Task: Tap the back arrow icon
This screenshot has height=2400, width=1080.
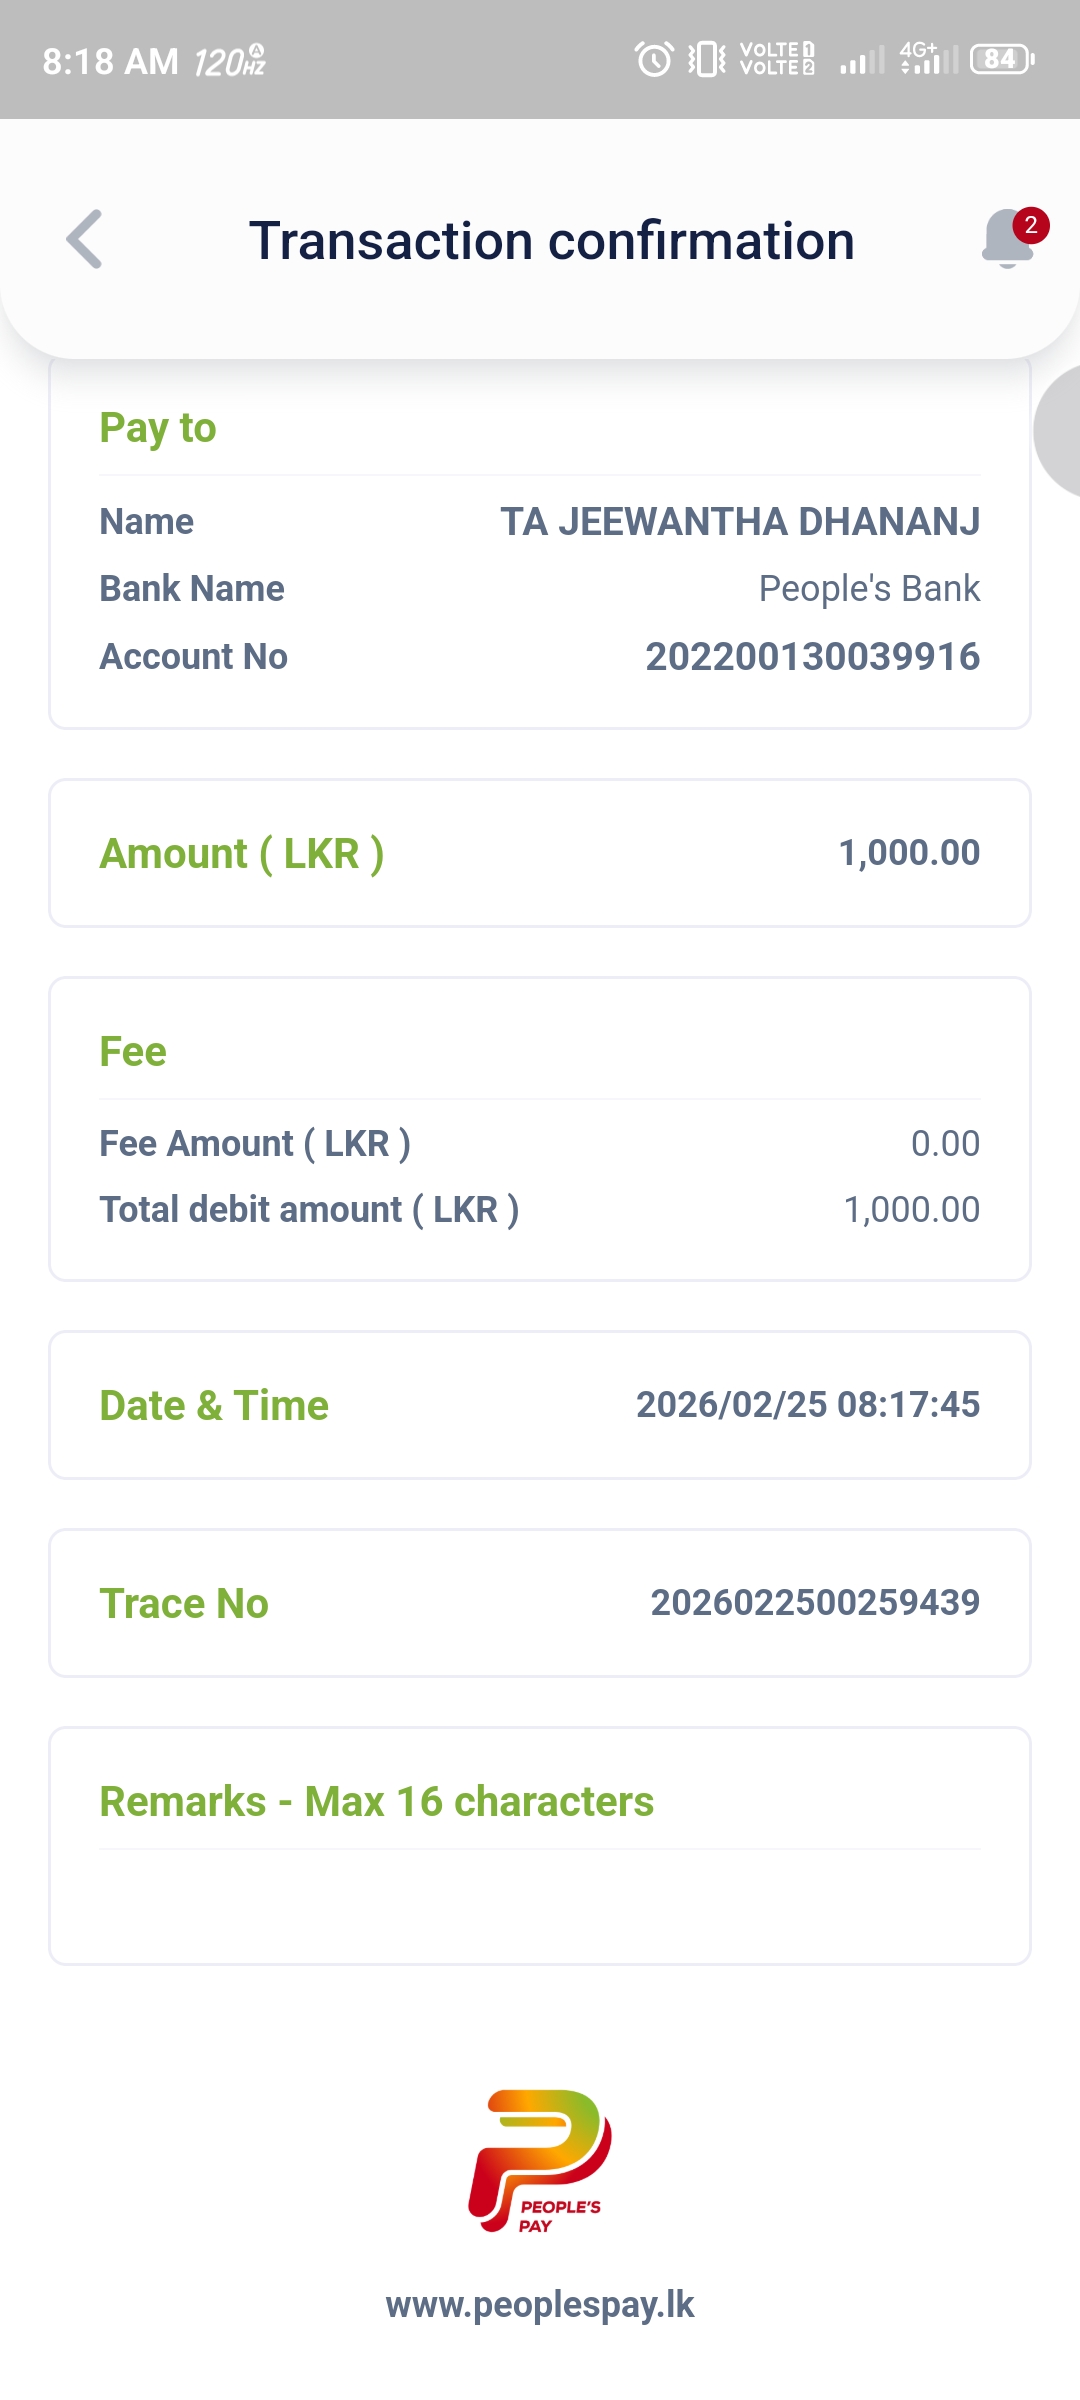Action: (85, 239)
